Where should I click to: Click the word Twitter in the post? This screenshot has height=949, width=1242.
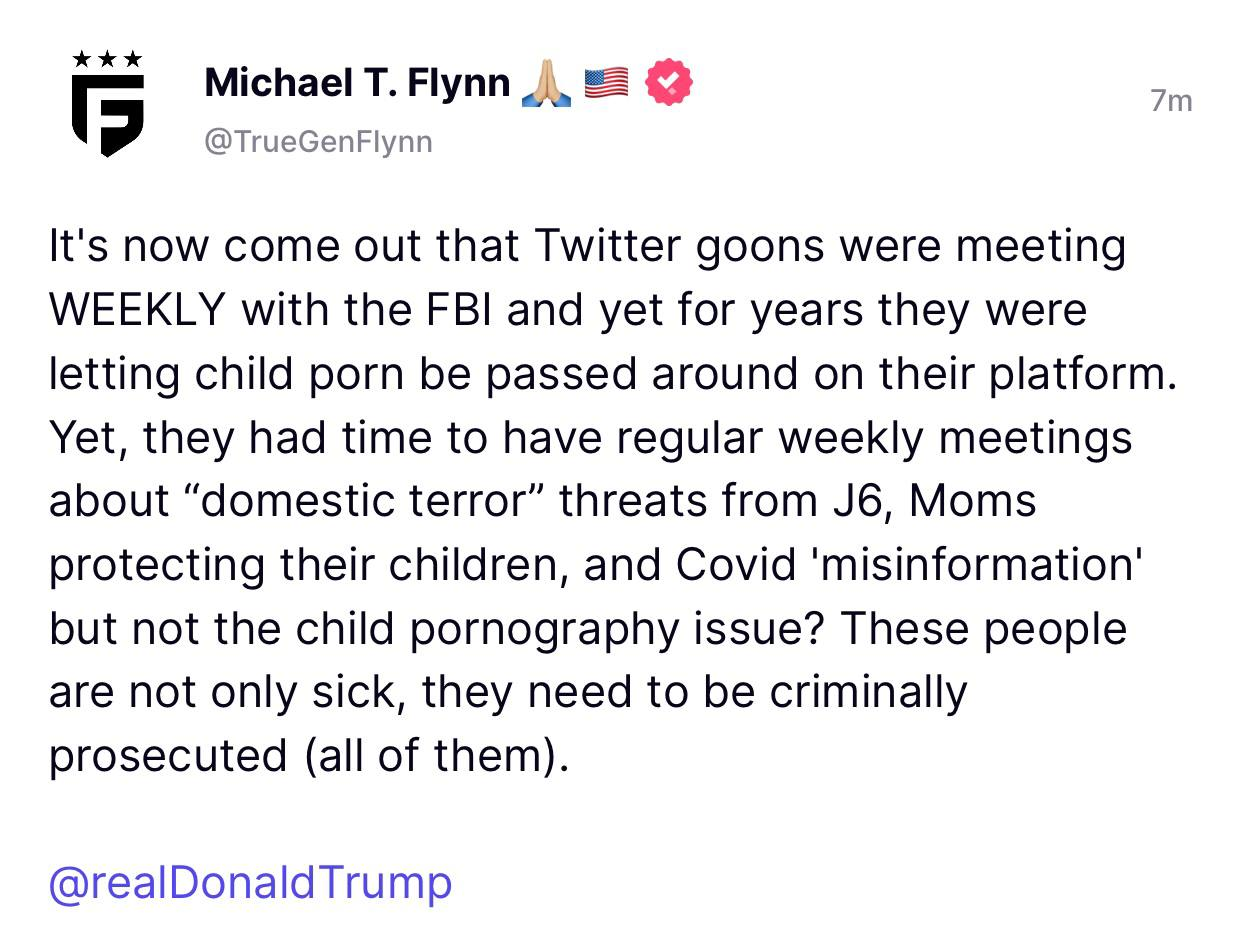[607, 246]
